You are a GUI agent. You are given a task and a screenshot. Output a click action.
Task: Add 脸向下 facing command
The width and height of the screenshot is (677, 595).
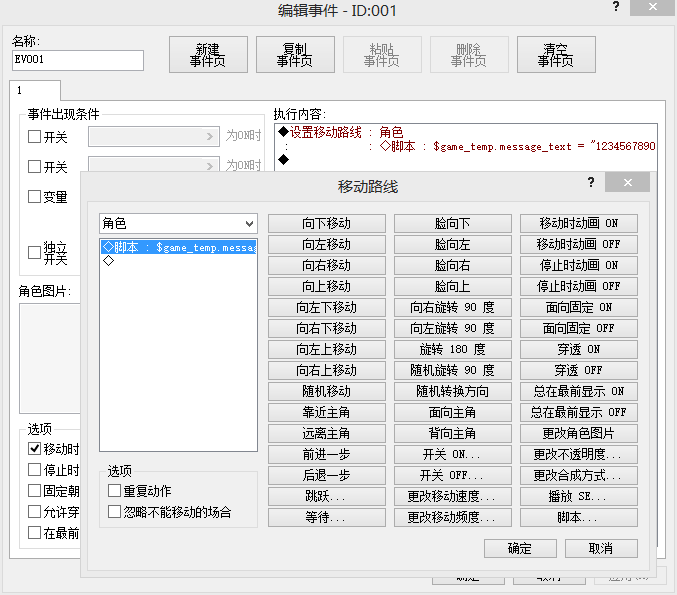tap(452, 224)
